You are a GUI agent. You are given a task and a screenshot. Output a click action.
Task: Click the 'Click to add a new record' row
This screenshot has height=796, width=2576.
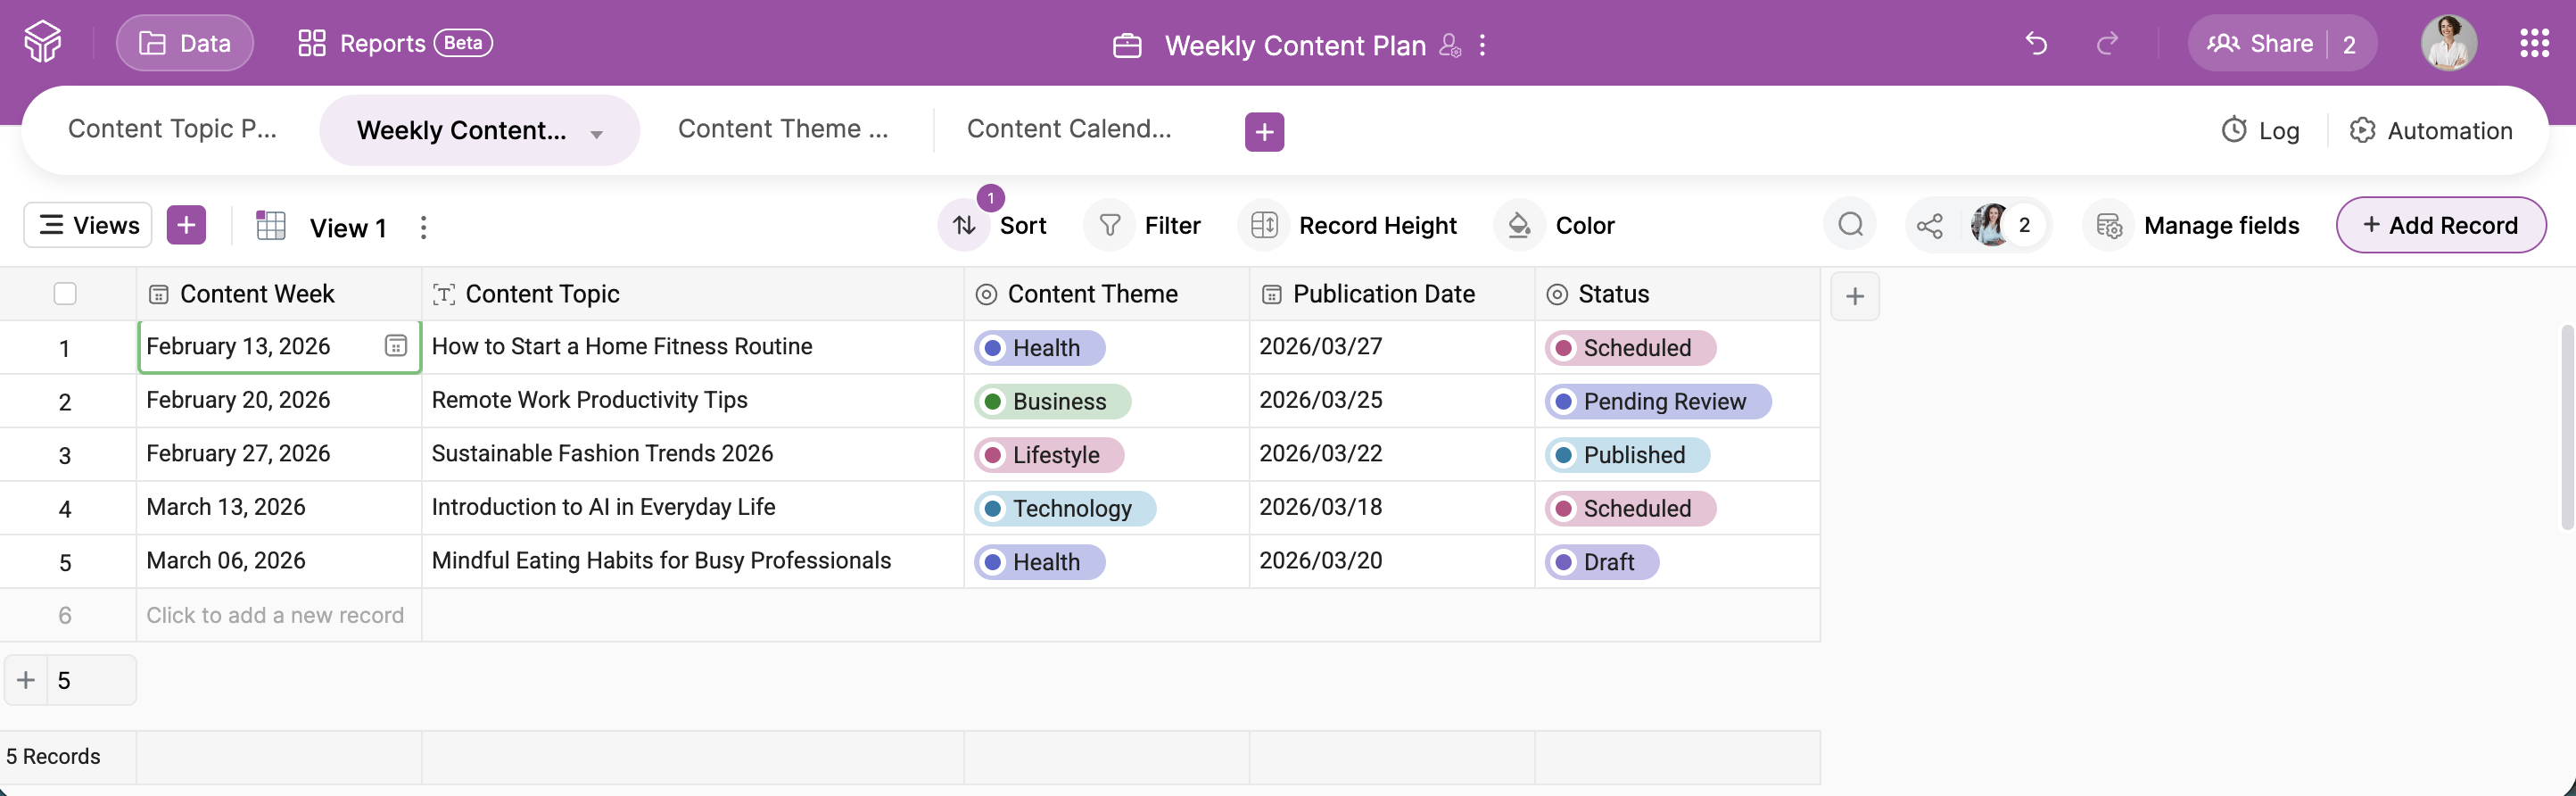pyautogui.click(x=275, y=616)
